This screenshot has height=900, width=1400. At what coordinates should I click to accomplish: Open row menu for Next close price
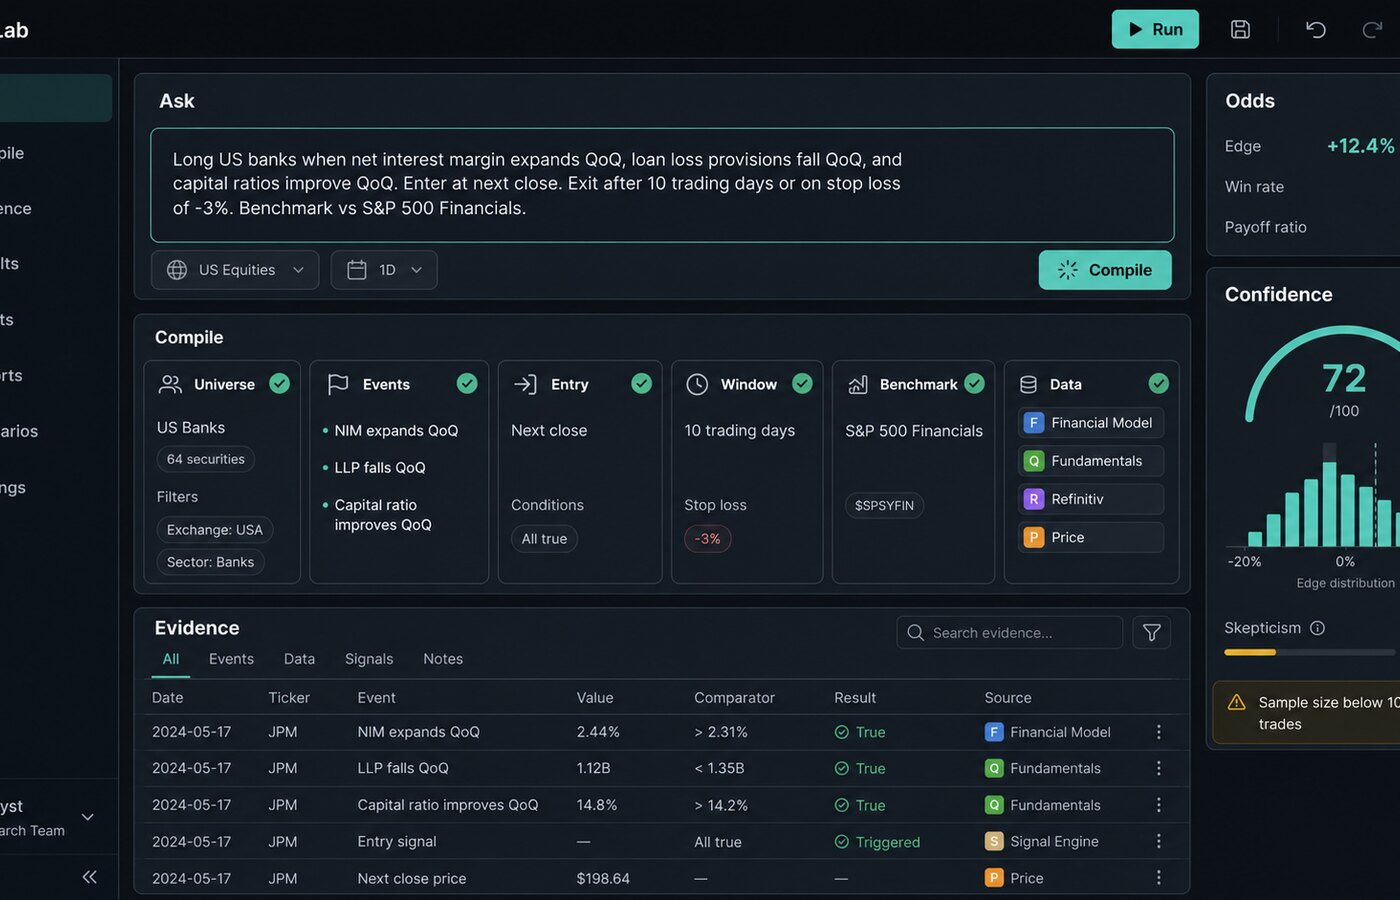[x=1159, y=877]
